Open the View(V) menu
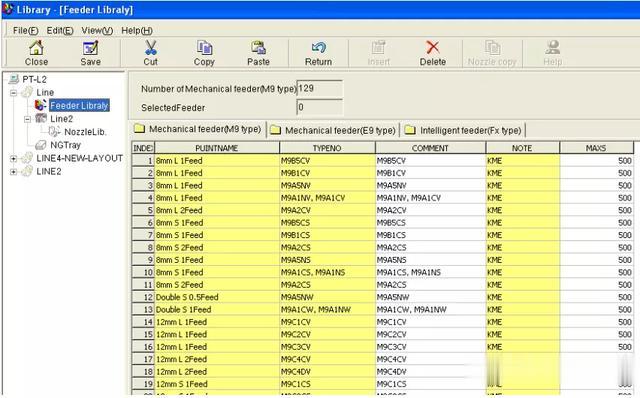The width and height of the screenshot is (640, 398). (x=97, y=31)
